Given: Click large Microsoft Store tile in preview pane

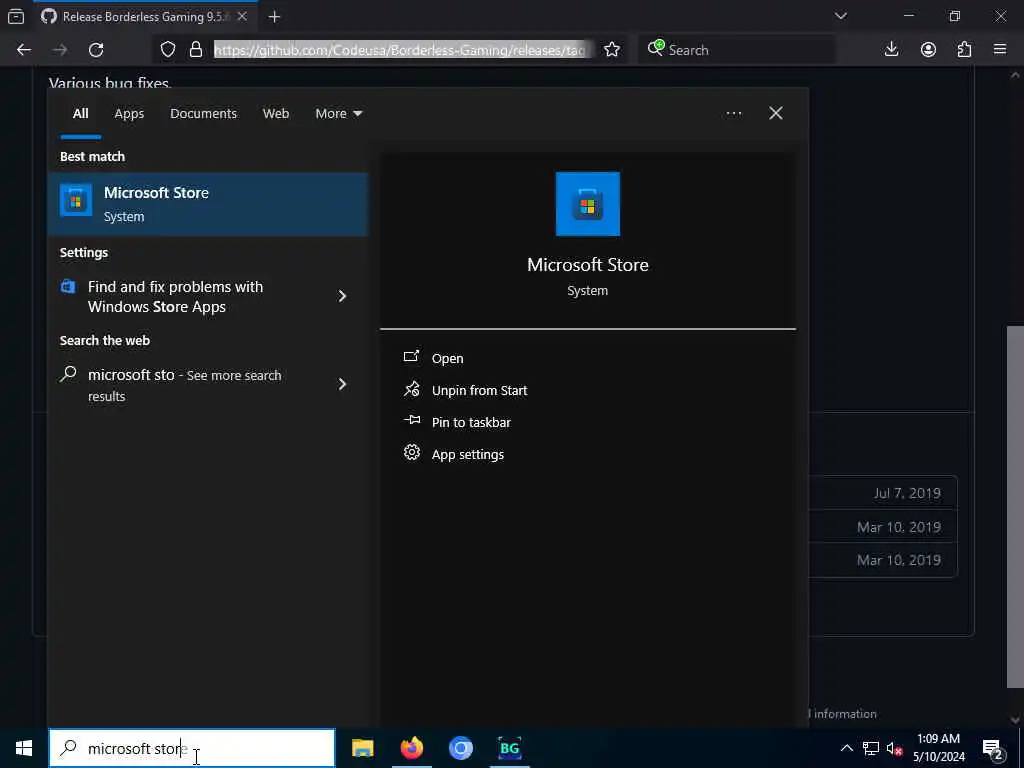Looking at the screenshot, I should point(587,204).
